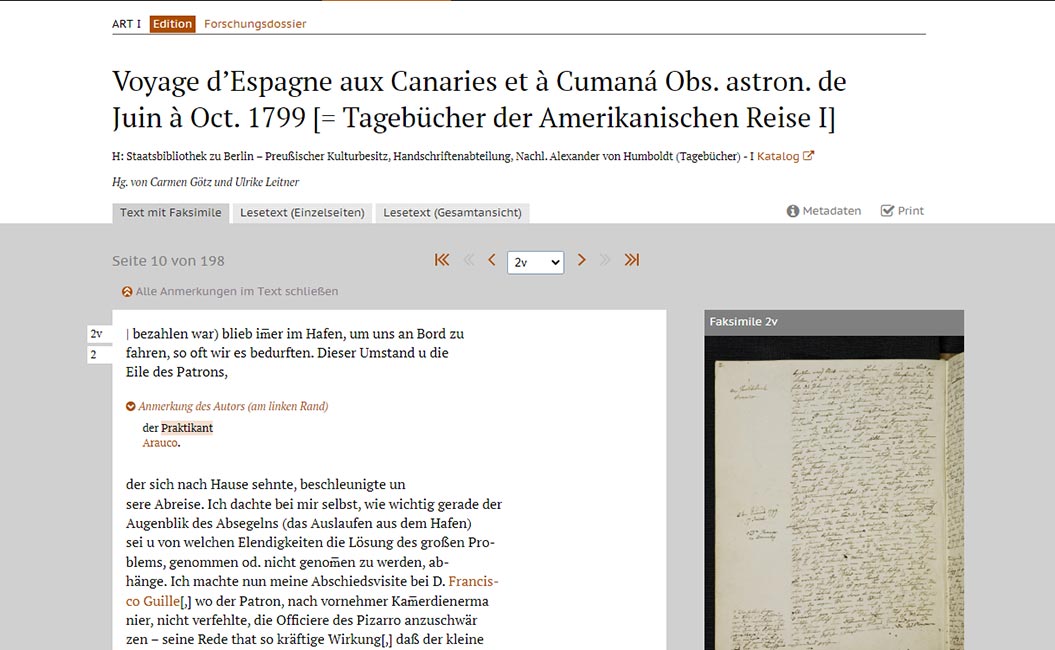The width and height of the screenshot is (1055, 650).
Task: Select the highlighted Edition navigation item
Action: point(170,23)
